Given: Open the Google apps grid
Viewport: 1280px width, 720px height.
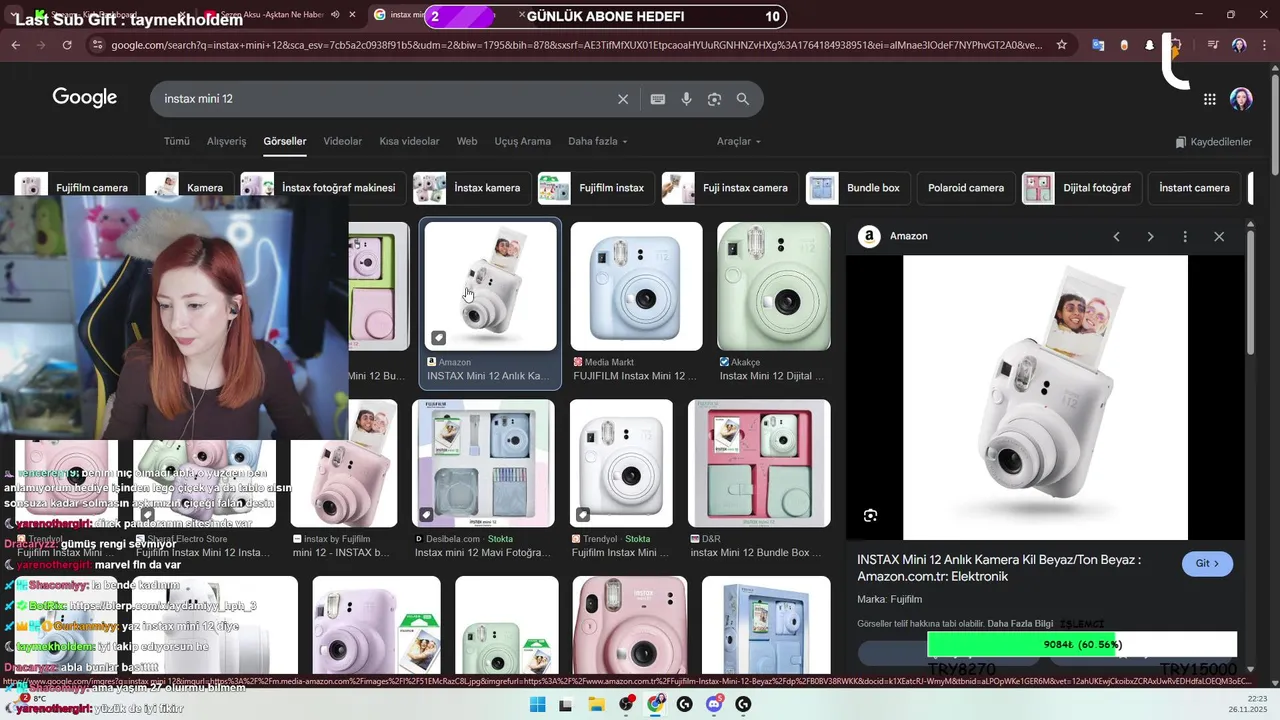Looking at the screenshot, I should 1210,99.
